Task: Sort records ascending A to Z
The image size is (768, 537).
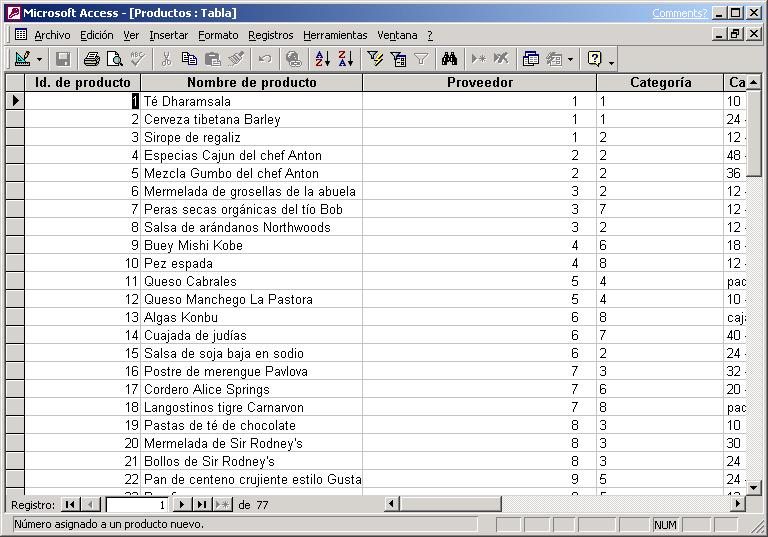Action: tap(322, 59)
